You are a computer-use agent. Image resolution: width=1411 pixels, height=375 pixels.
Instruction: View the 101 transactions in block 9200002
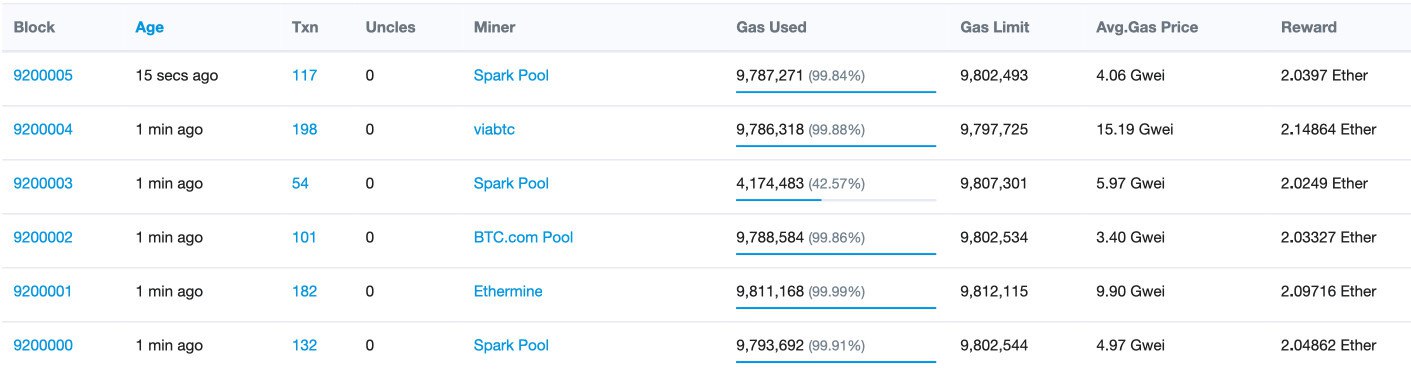point(304,237)
